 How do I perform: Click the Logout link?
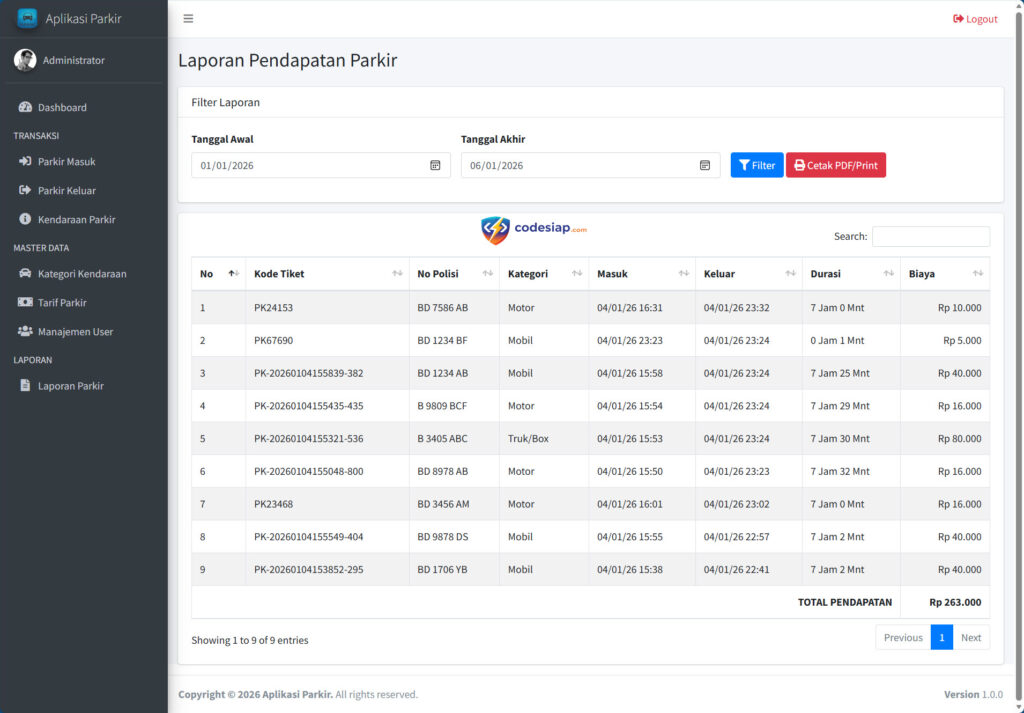coord(975,19)
